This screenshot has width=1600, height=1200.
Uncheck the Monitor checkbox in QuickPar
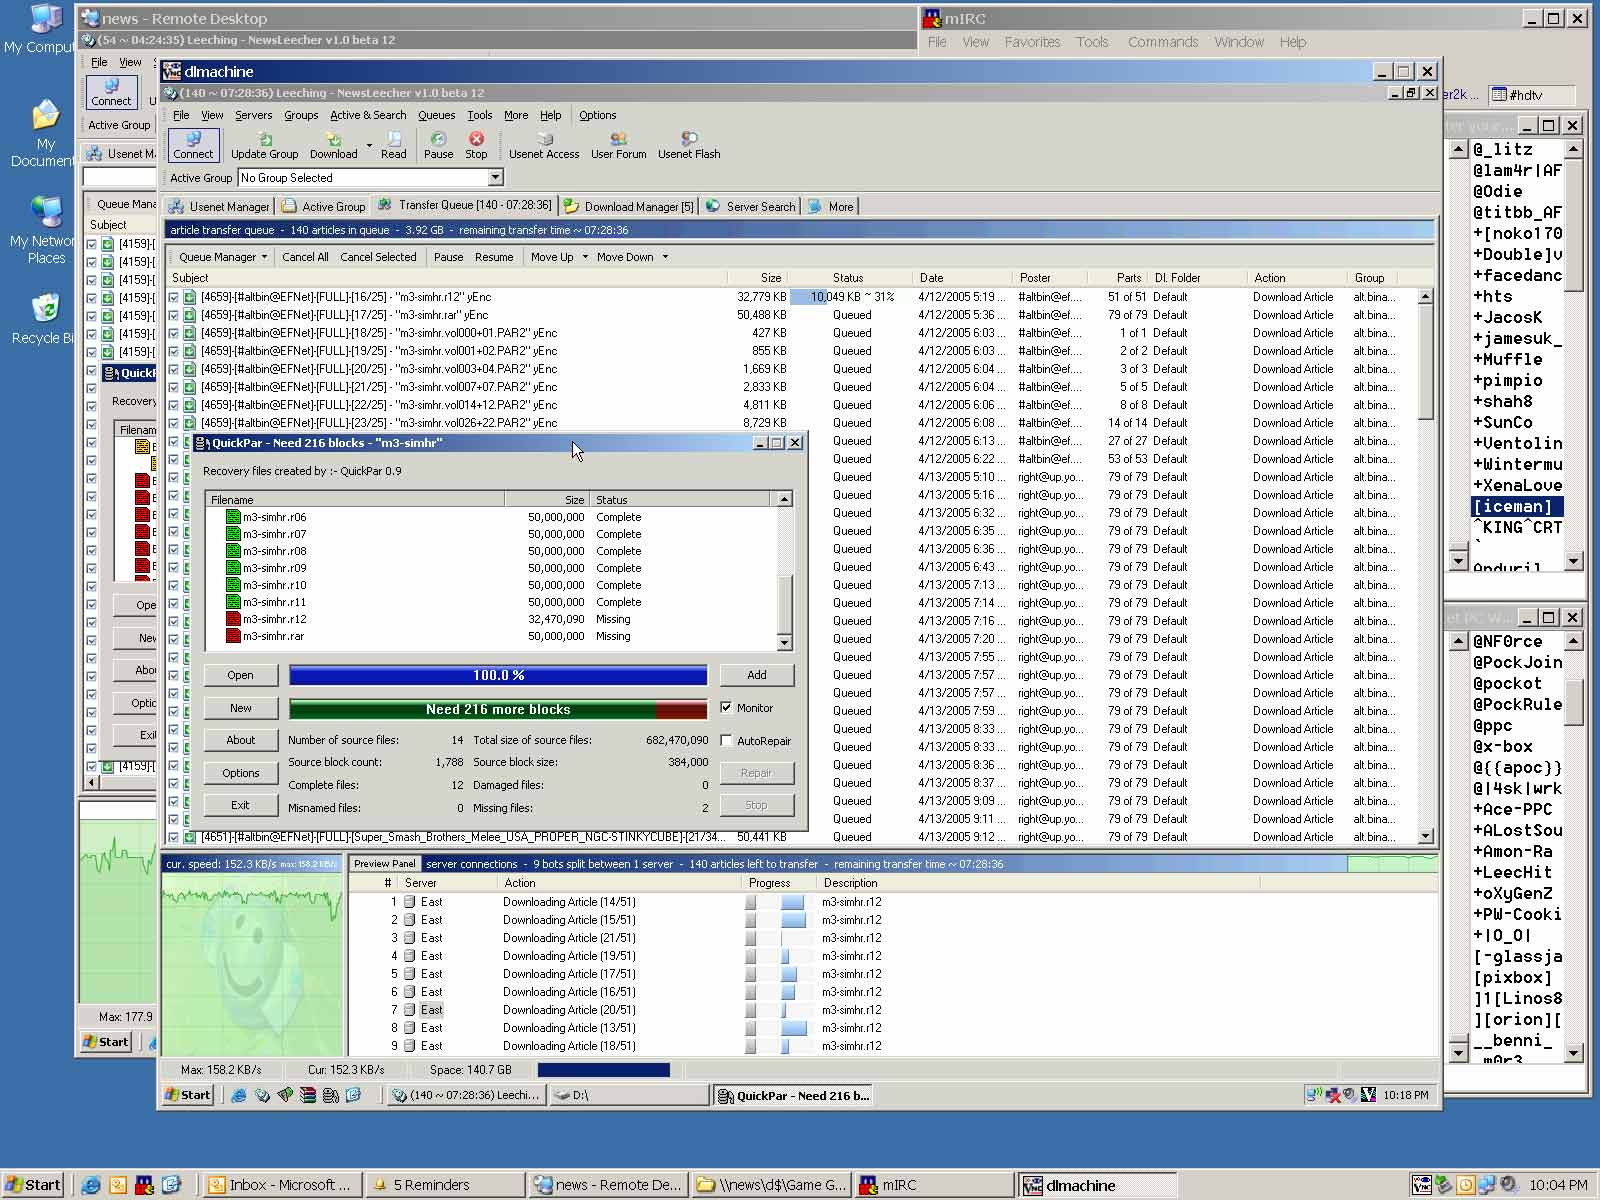pos(727,709)
